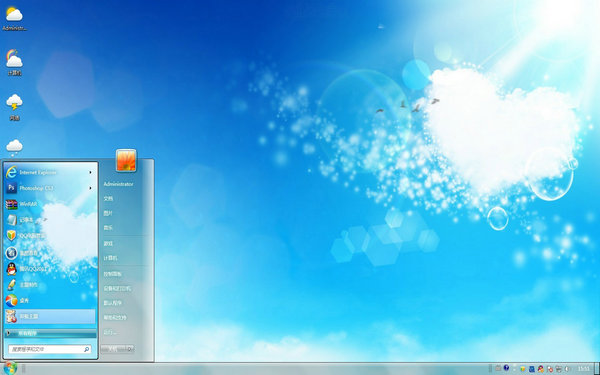Open Computer (计算机) in the Start menu
Viewport: 600px width, 375px height.
coord(110,258)
